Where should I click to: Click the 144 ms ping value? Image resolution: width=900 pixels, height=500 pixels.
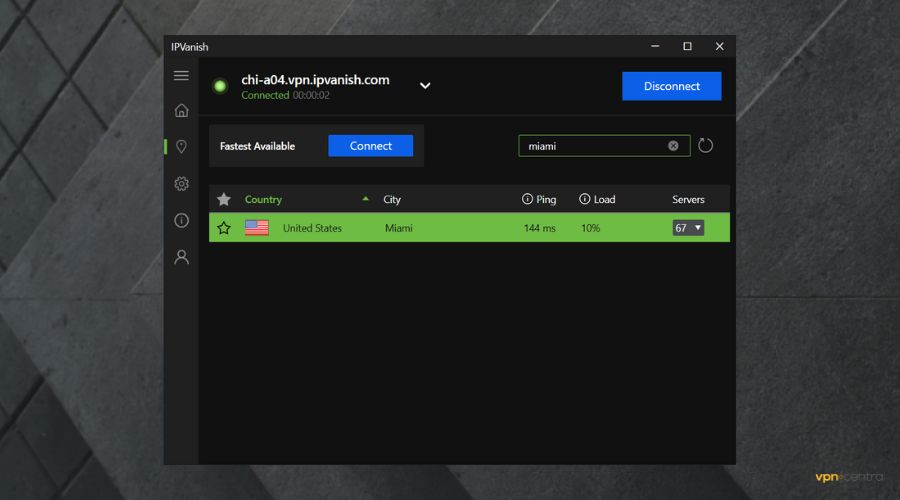coord(540,228)
